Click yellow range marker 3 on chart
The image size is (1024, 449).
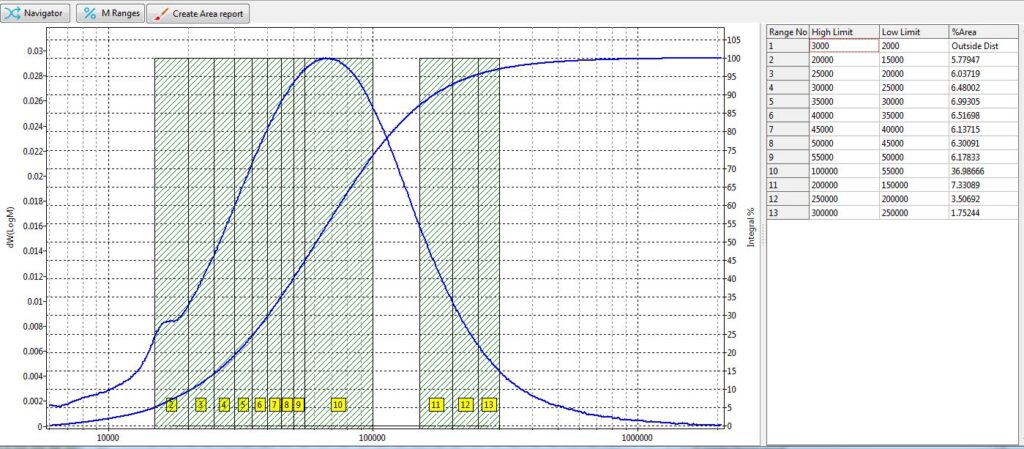point(200,405)
